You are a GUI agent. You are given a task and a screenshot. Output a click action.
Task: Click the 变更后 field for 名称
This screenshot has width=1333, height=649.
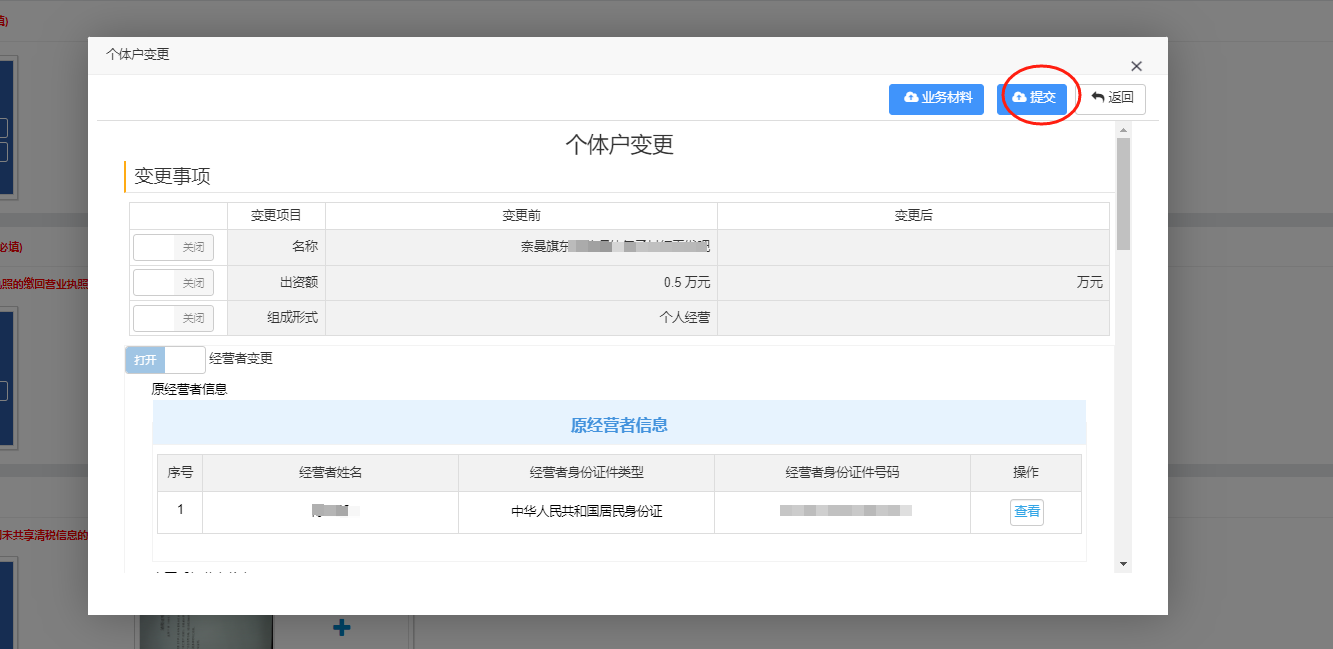(x=912, y=247)
